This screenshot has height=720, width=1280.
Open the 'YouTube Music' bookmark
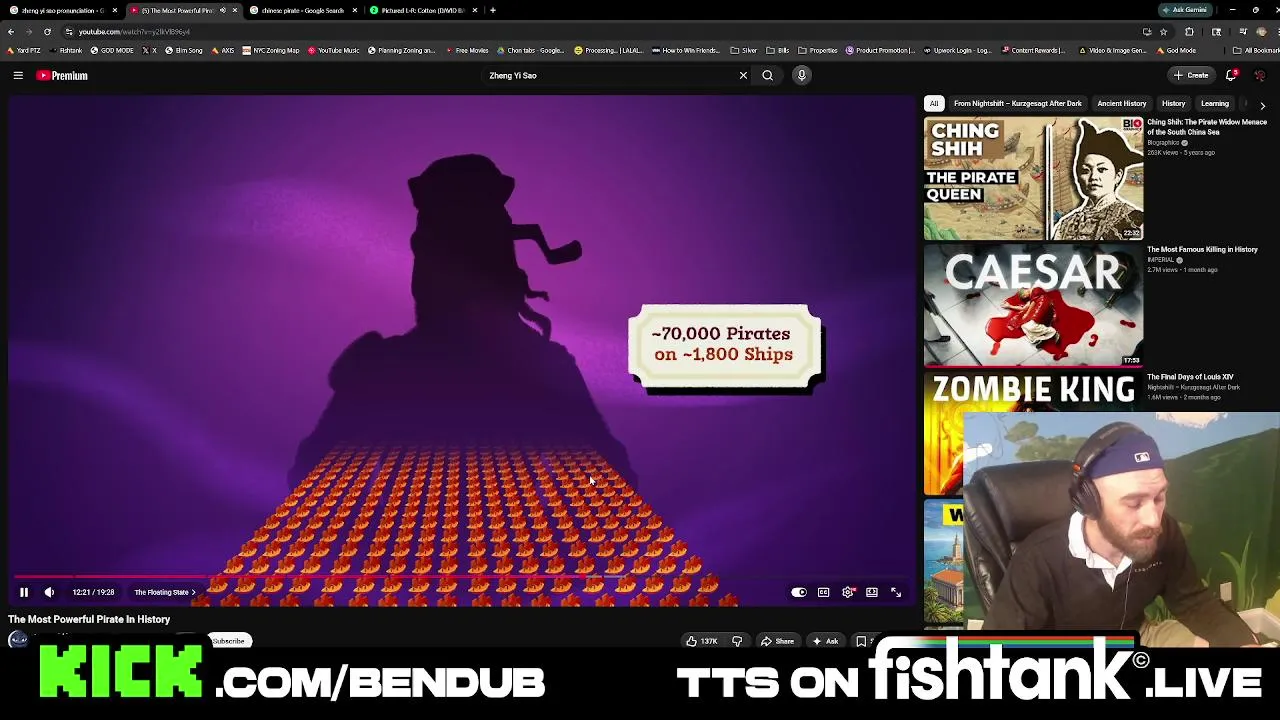pos(333,50)
